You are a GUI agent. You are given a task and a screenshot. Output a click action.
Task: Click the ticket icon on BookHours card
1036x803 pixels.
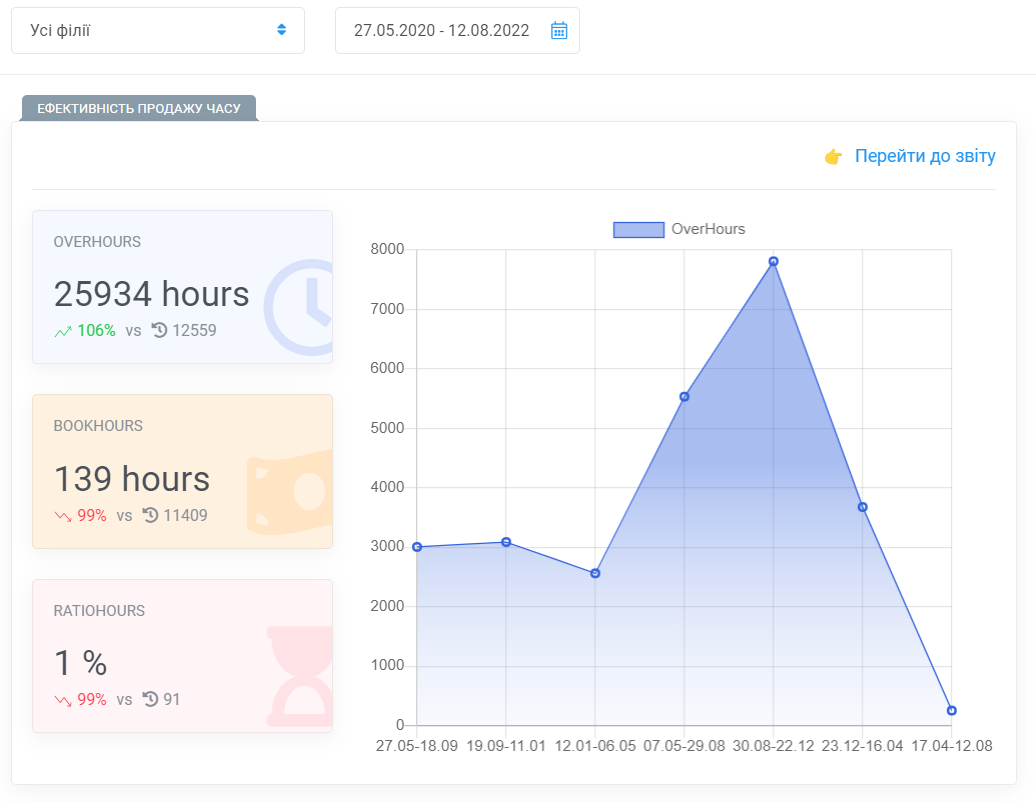coord(292,491)
